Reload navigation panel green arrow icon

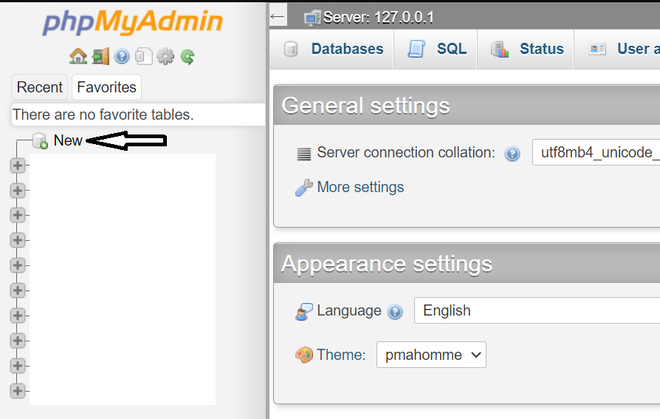tap(187, 56)
